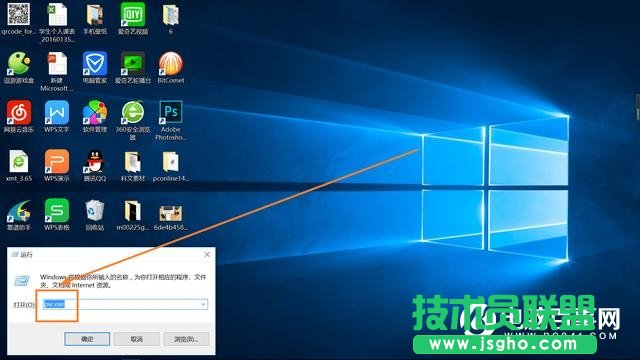Launch the assistant shortcut left of WPS表格
The width and height of the screenshot is (640, 360).
19,211
